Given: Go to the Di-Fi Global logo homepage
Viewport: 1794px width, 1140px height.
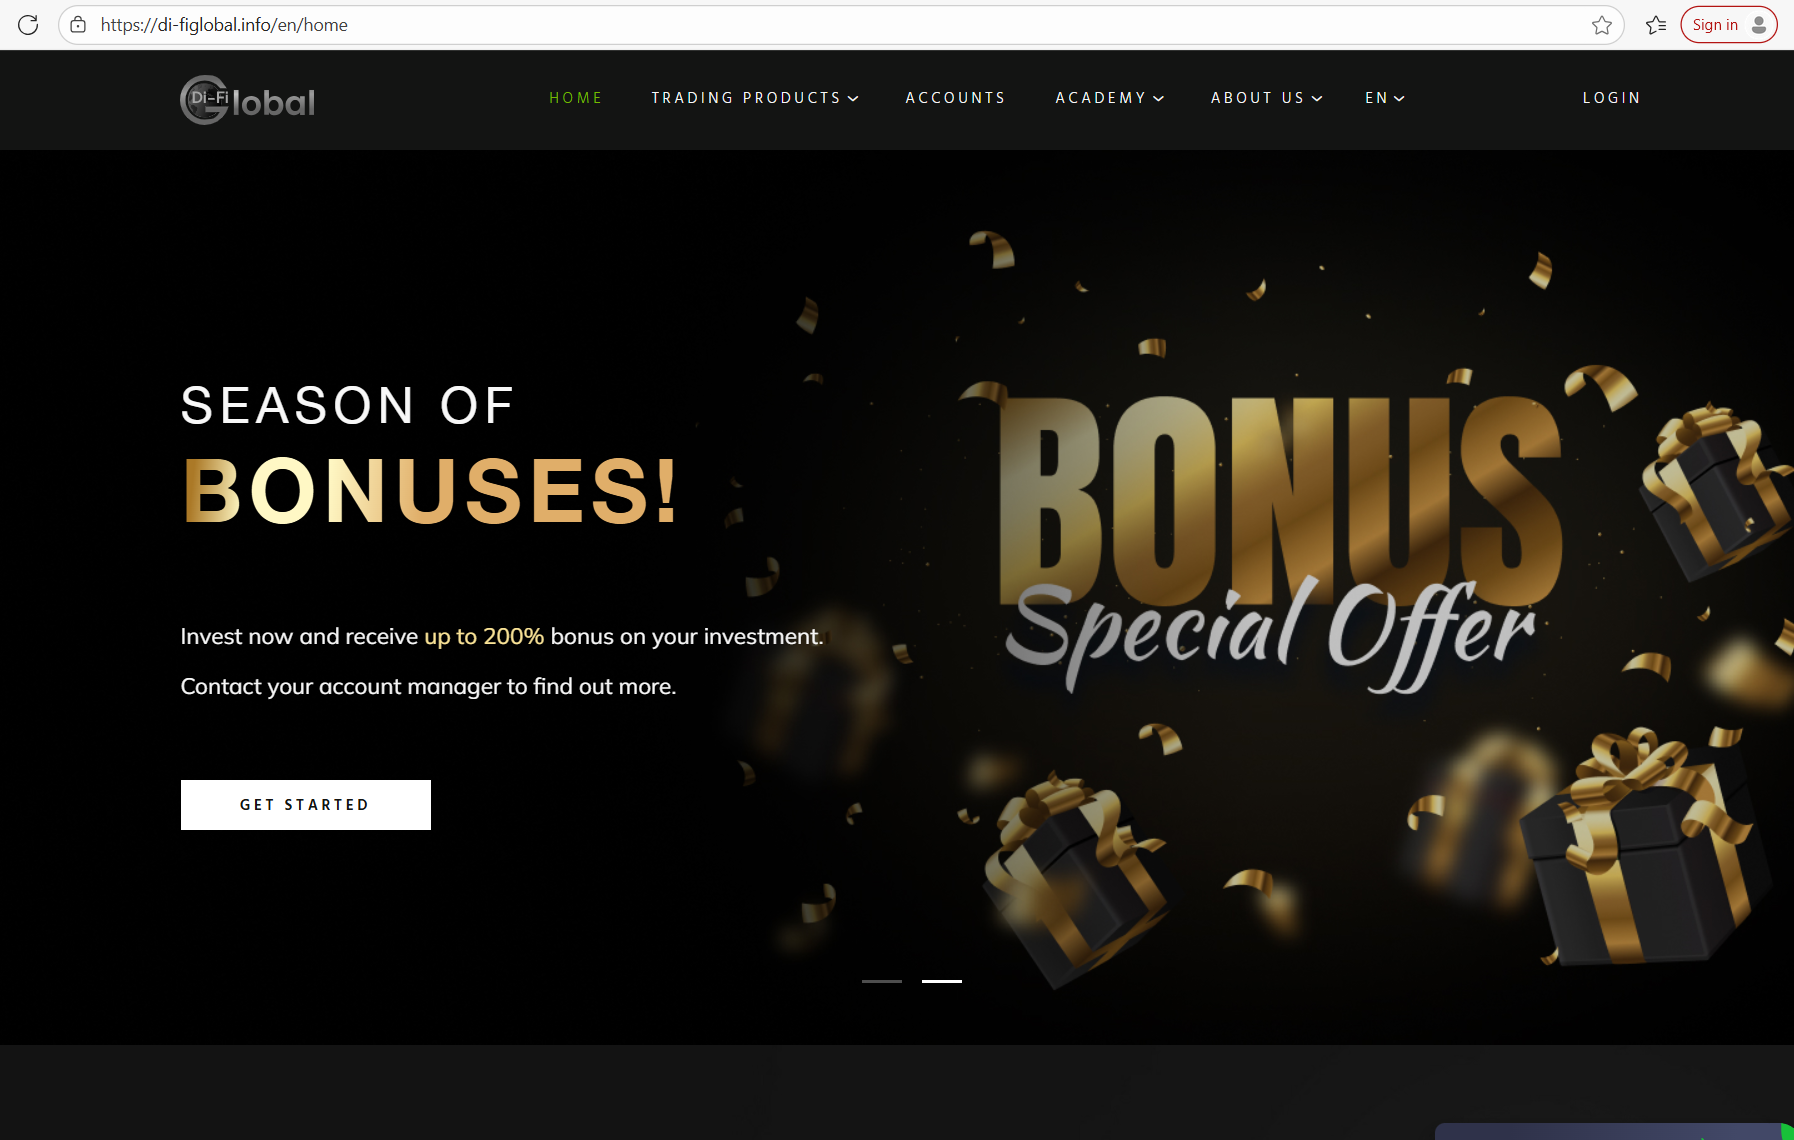Looking at the screenshot, I should [247, 100].
